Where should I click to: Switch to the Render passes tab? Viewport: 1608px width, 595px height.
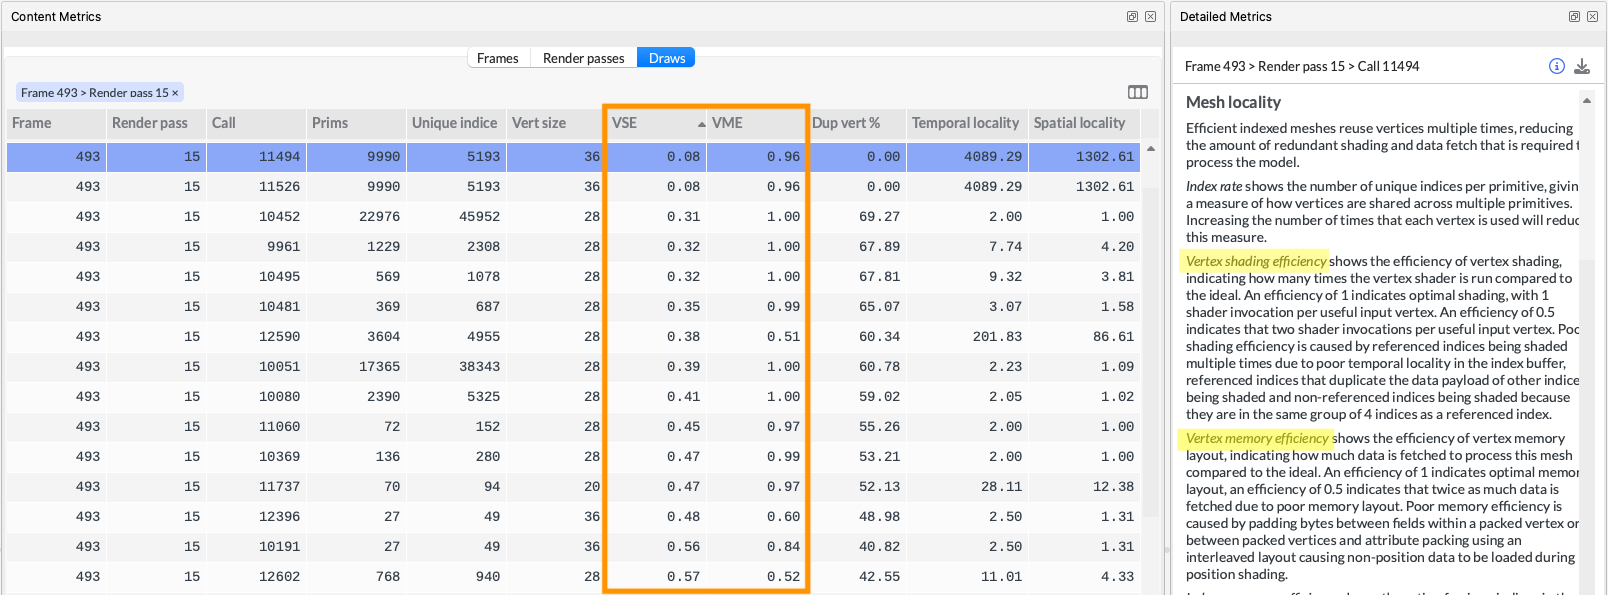[x=583, y=58]
